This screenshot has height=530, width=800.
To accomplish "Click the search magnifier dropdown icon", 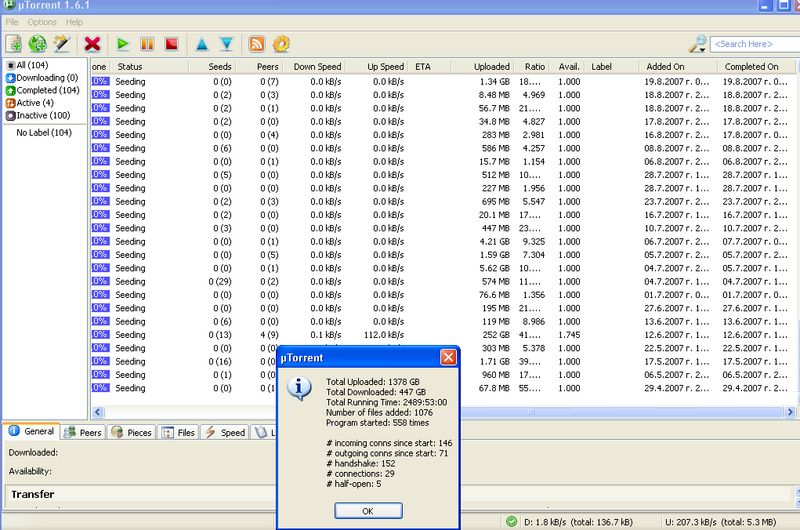I will click(697, 44).
